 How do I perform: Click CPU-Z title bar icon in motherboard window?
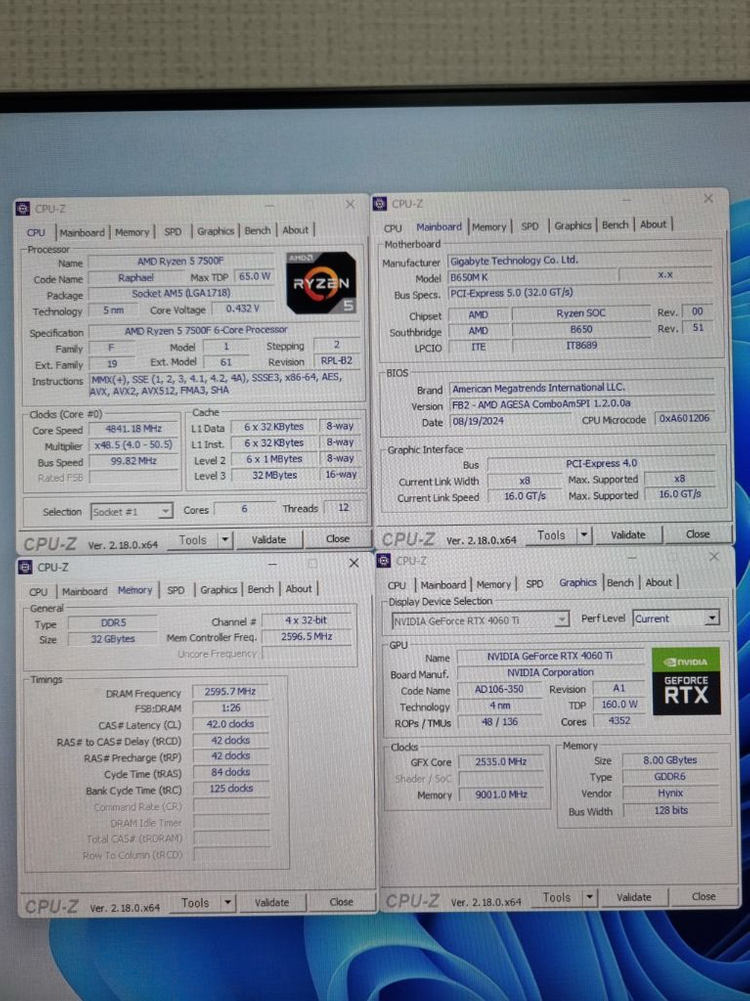[380, 204]
